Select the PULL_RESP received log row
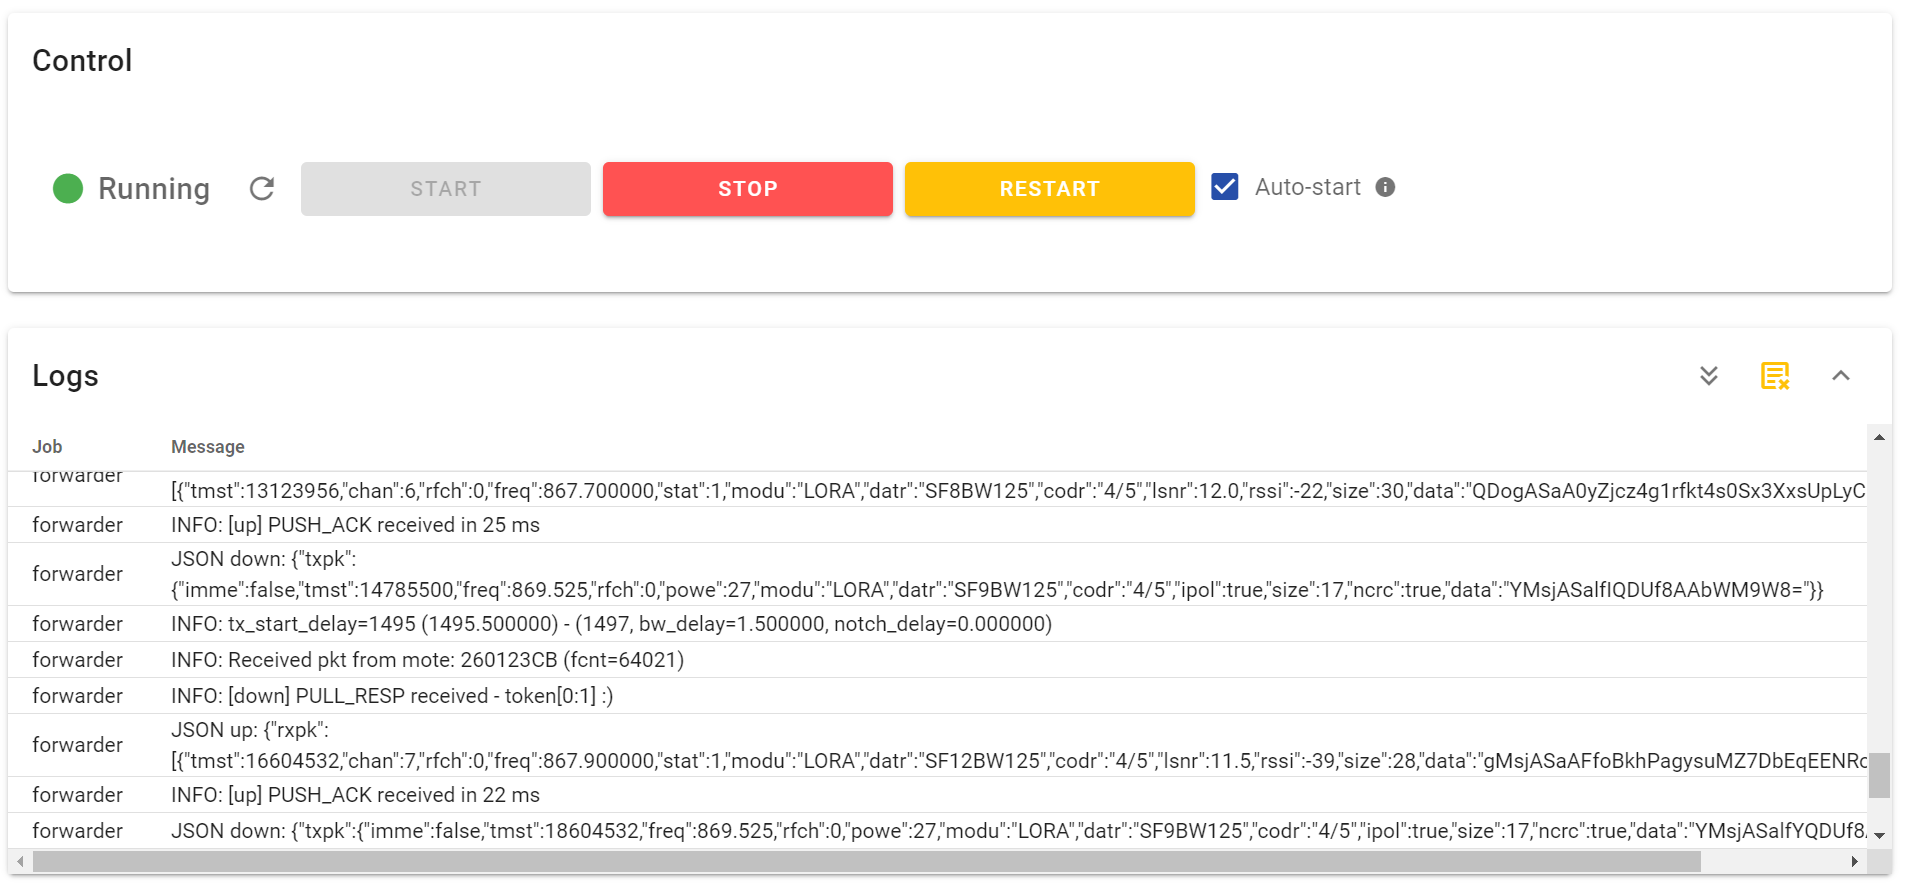The image size is (1905, 884). pyautogui.click(x=392, y=696)
